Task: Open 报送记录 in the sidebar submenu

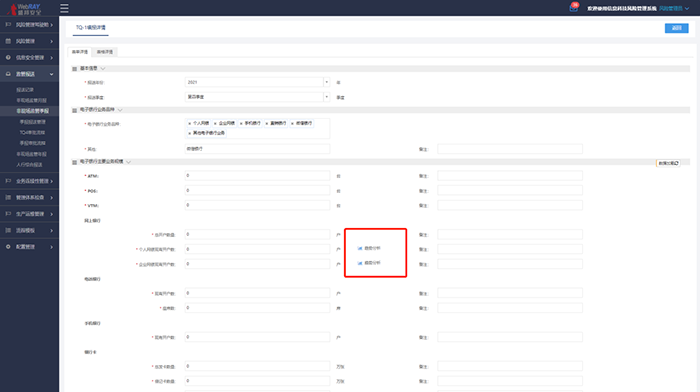Action: tap(25, 90)
